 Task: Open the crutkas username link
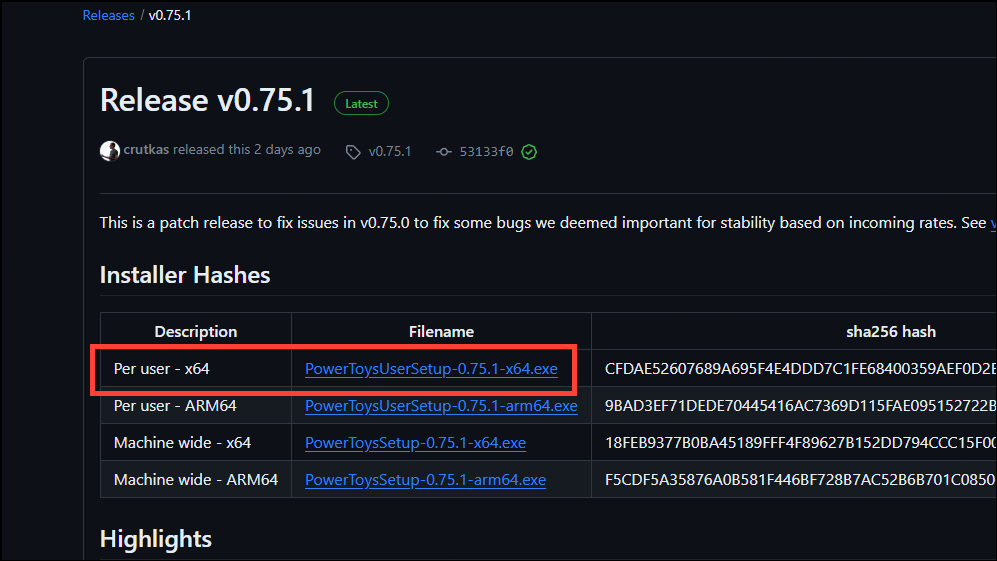coord(146,150)
